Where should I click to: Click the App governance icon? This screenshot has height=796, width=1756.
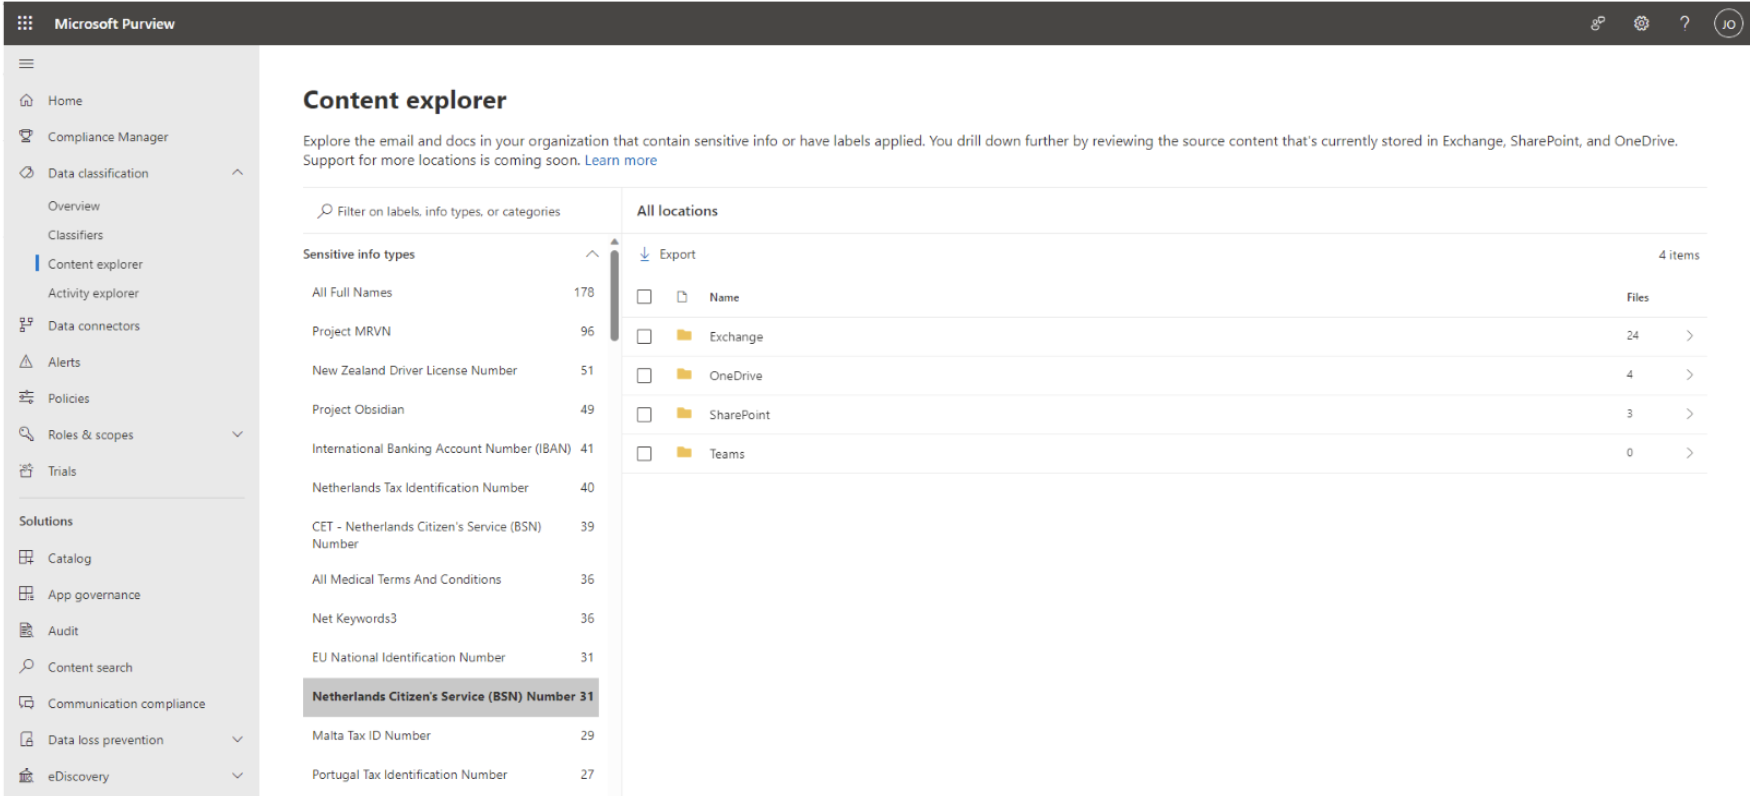(27, 594)
